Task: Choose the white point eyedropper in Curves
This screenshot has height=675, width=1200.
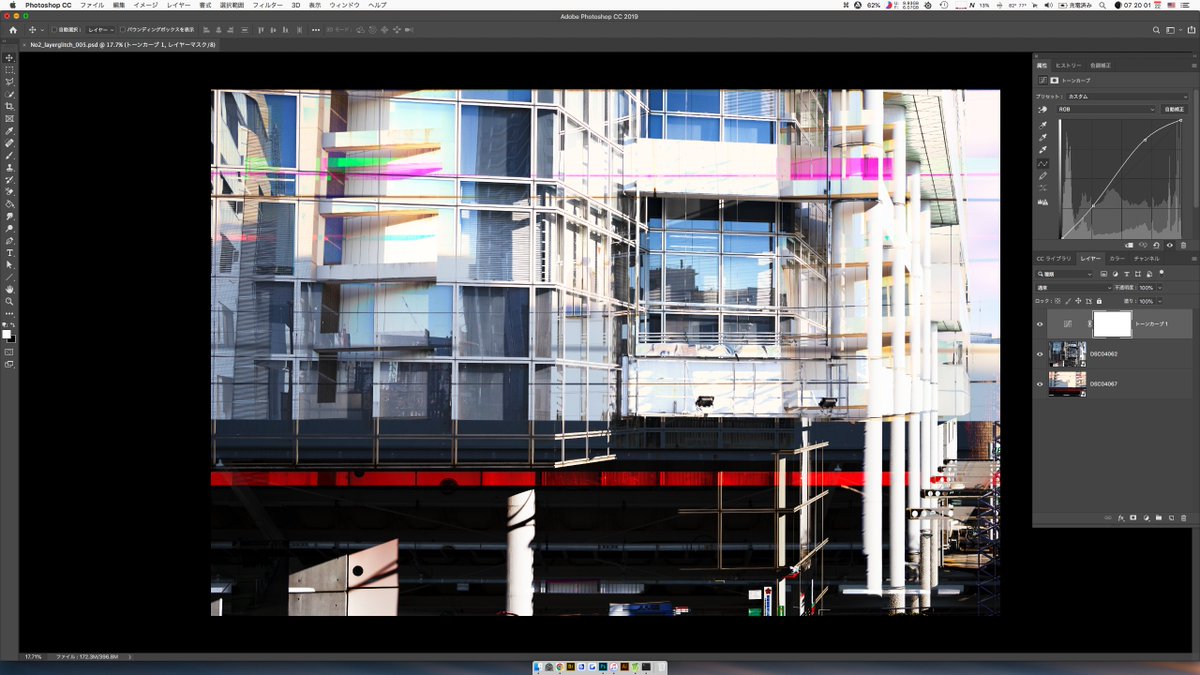Action: point(1043,150)
